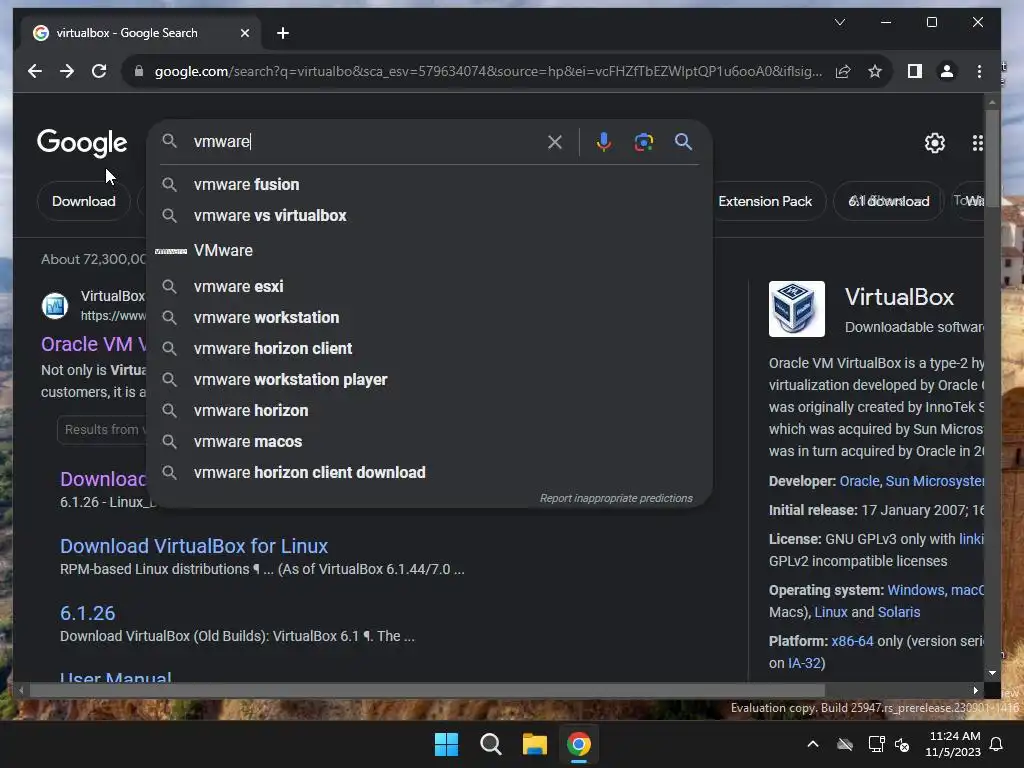This screenshot has height=768, width=1024.
Task: Open the muted volume tray icon
Action: click(x=903, y=744)
